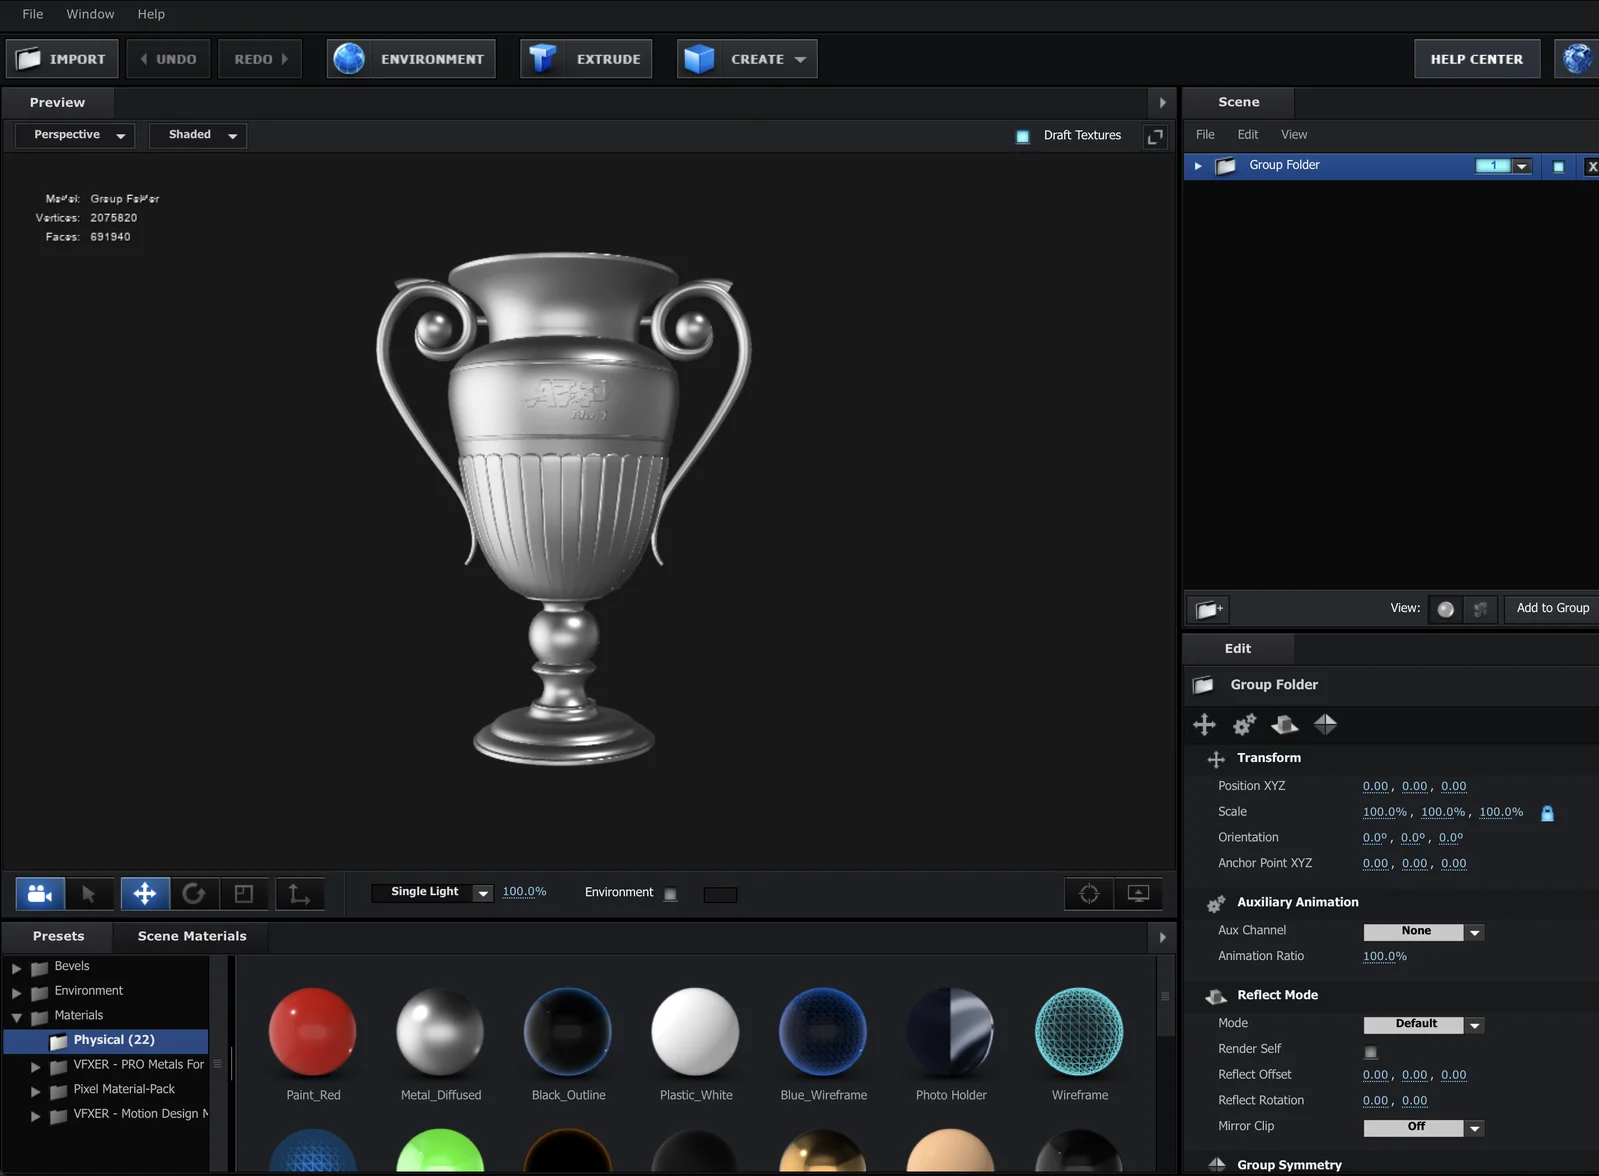Select the Physical (22) materials folder
The width and height of the screenshot is (1599, 1176).
[106, 1041]
